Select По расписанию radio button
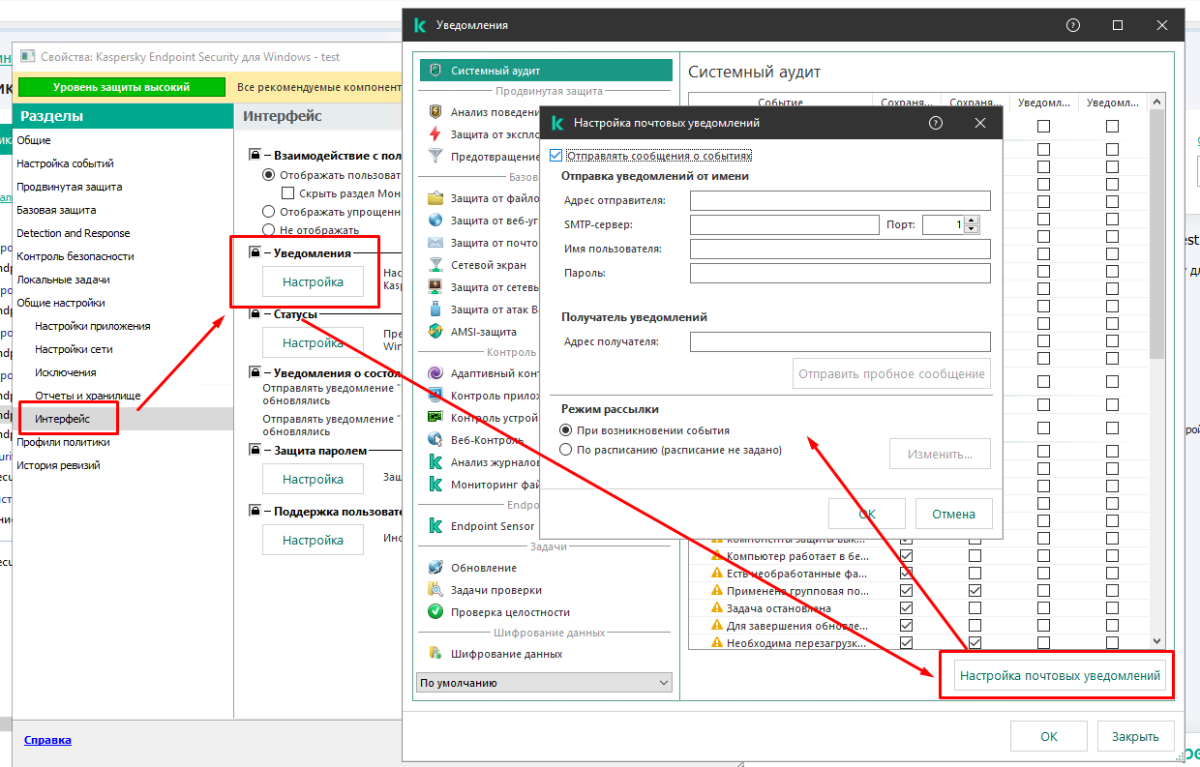Viewport: 1200px width, 767px height. pos(567,450)
